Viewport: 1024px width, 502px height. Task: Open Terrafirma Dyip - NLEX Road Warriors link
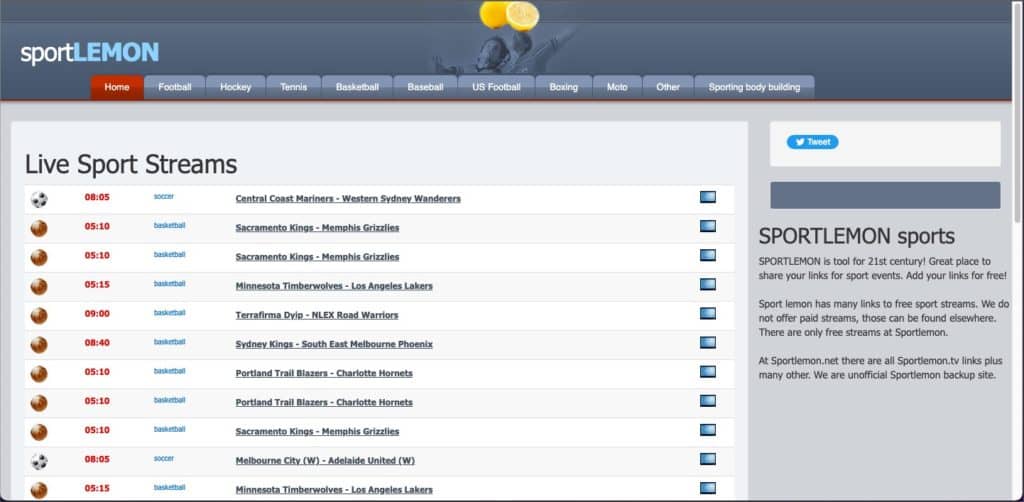[317, 315]
